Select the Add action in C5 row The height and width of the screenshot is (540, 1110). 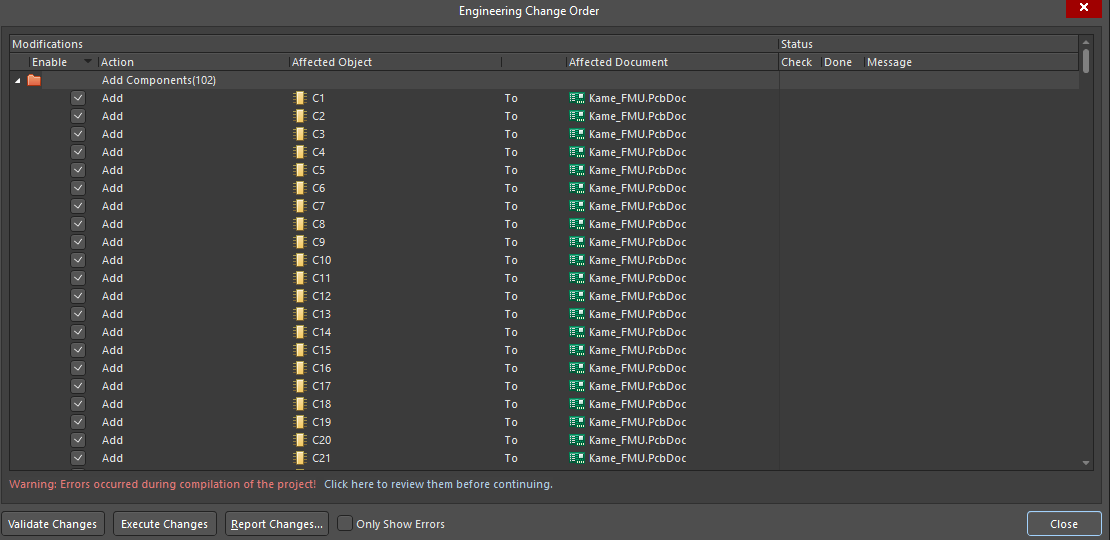pos(113,171)
